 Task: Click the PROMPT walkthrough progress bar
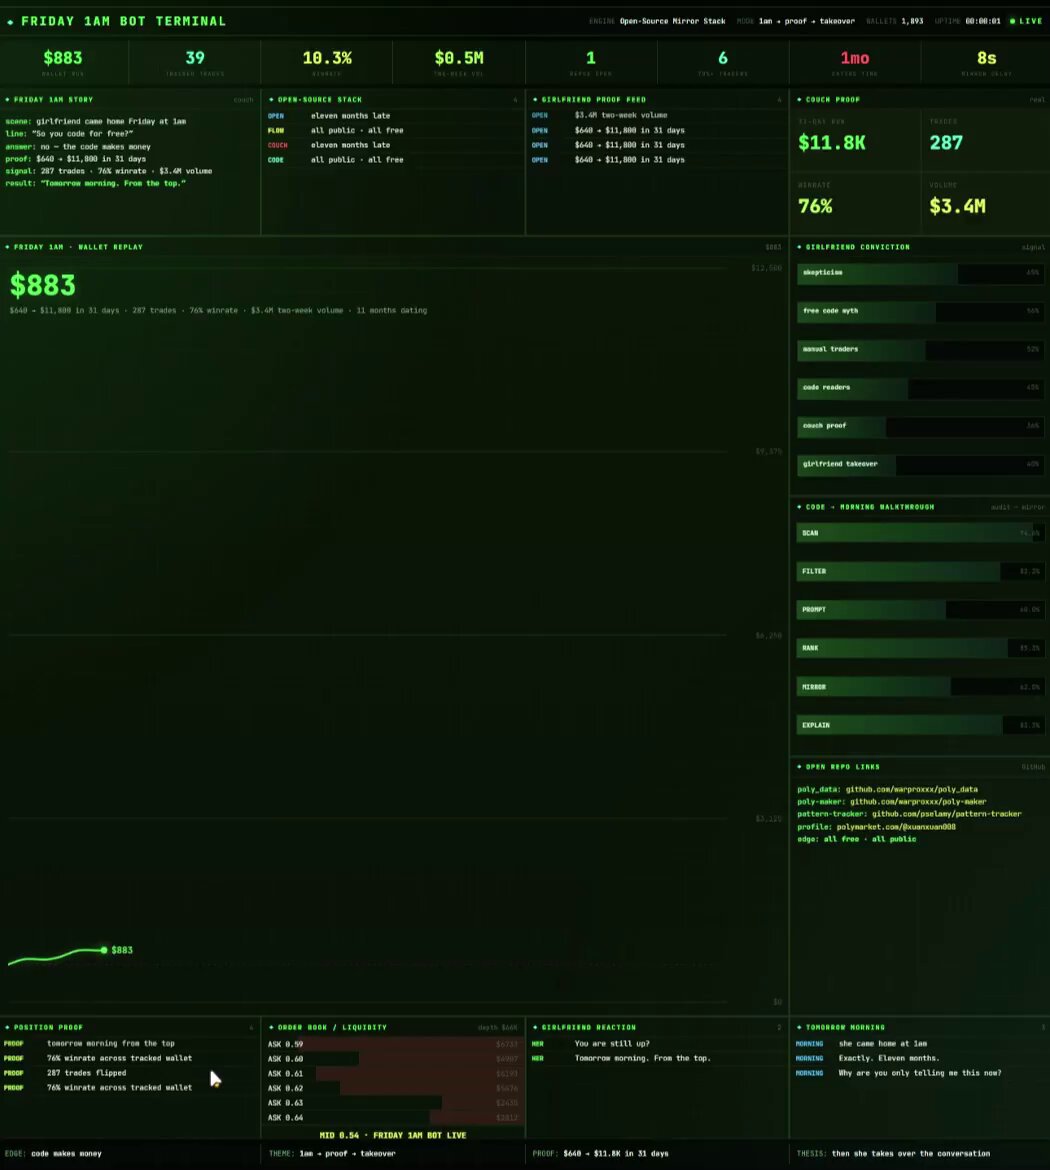920,610
